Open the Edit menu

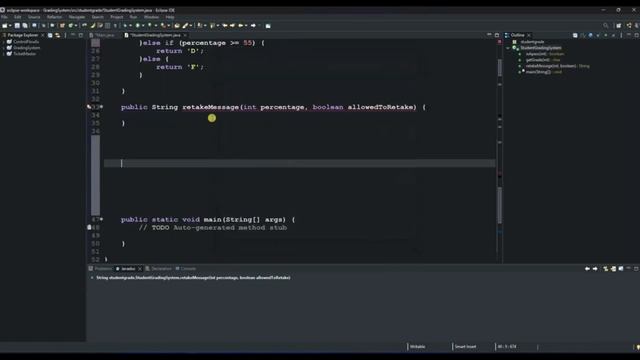[18, 17]
